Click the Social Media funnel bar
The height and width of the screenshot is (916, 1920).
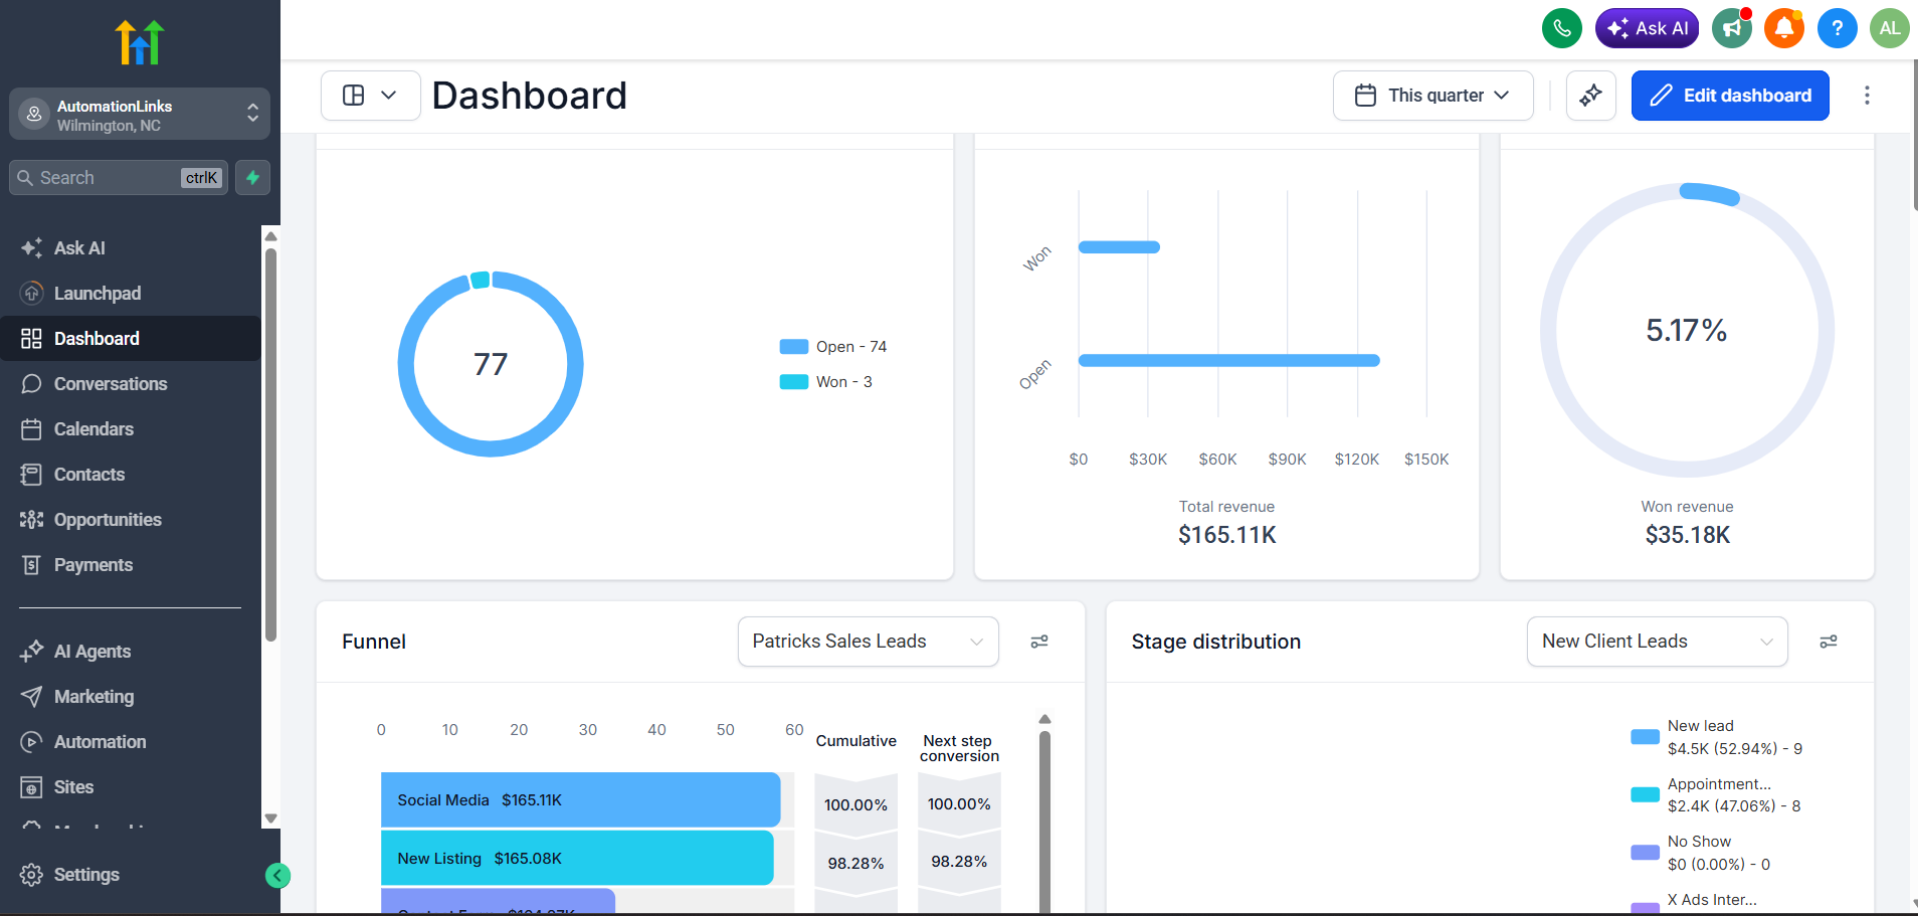[x=580, y=800]
